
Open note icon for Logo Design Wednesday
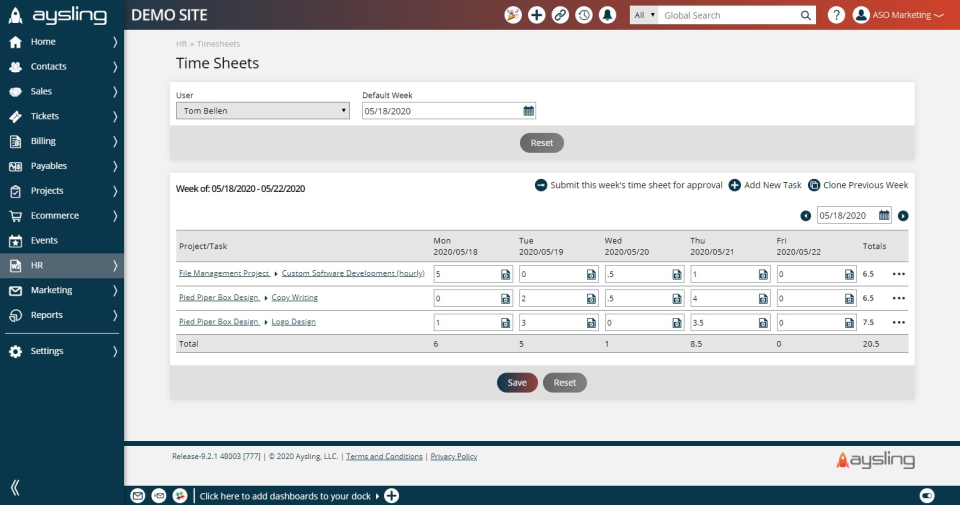(677, 323)
